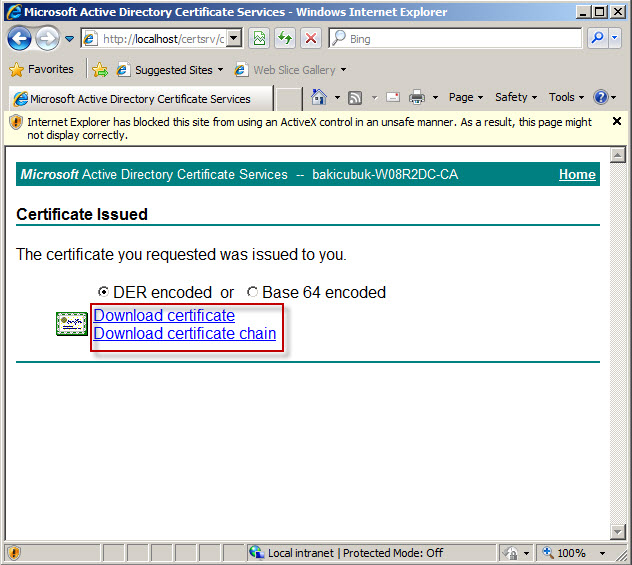The height and width of the screenshot is (565, 632).
Task: Click the 100% zoom level button
Action: point(565,553)
